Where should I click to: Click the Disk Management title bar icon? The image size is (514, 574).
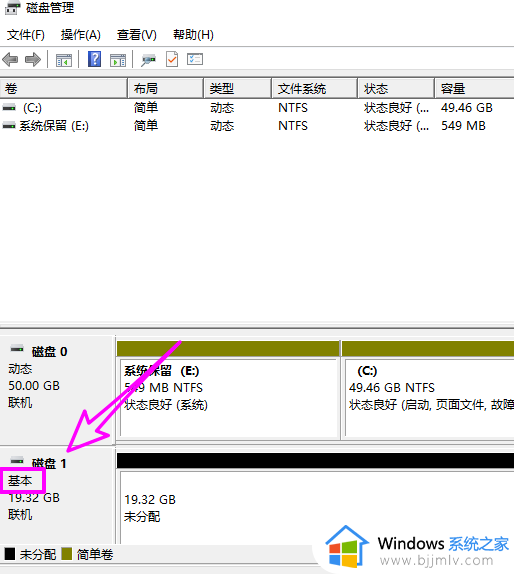pyautogui.click(x=12, y=7)
